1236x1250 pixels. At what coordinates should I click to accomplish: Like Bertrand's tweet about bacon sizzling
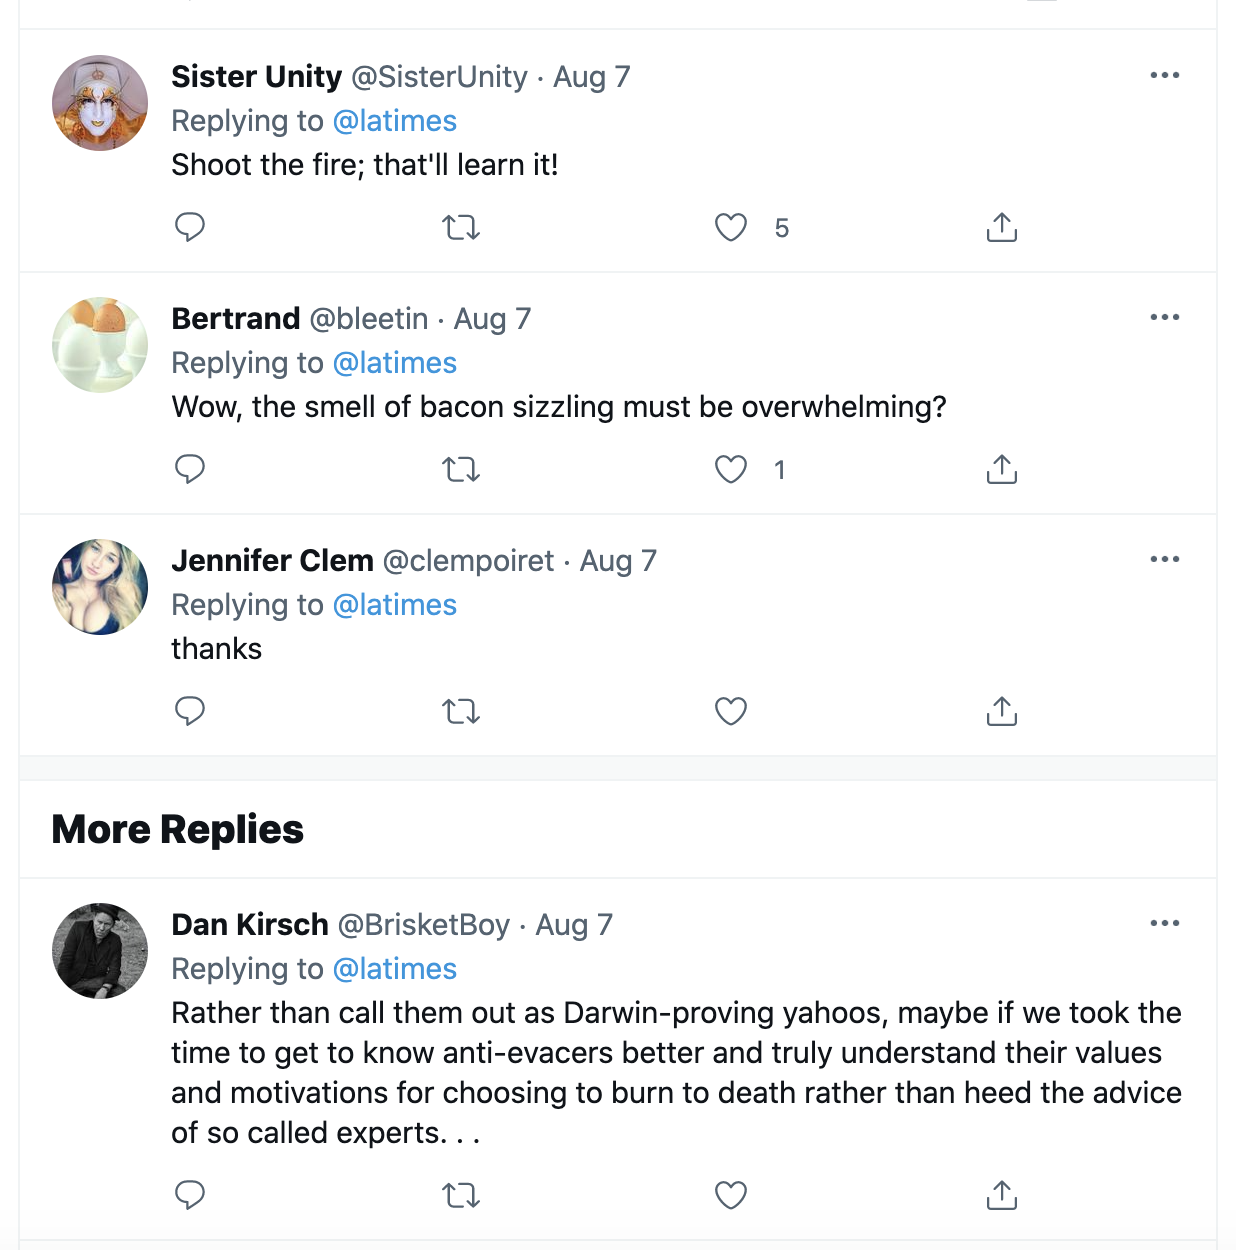pos(731,469)
